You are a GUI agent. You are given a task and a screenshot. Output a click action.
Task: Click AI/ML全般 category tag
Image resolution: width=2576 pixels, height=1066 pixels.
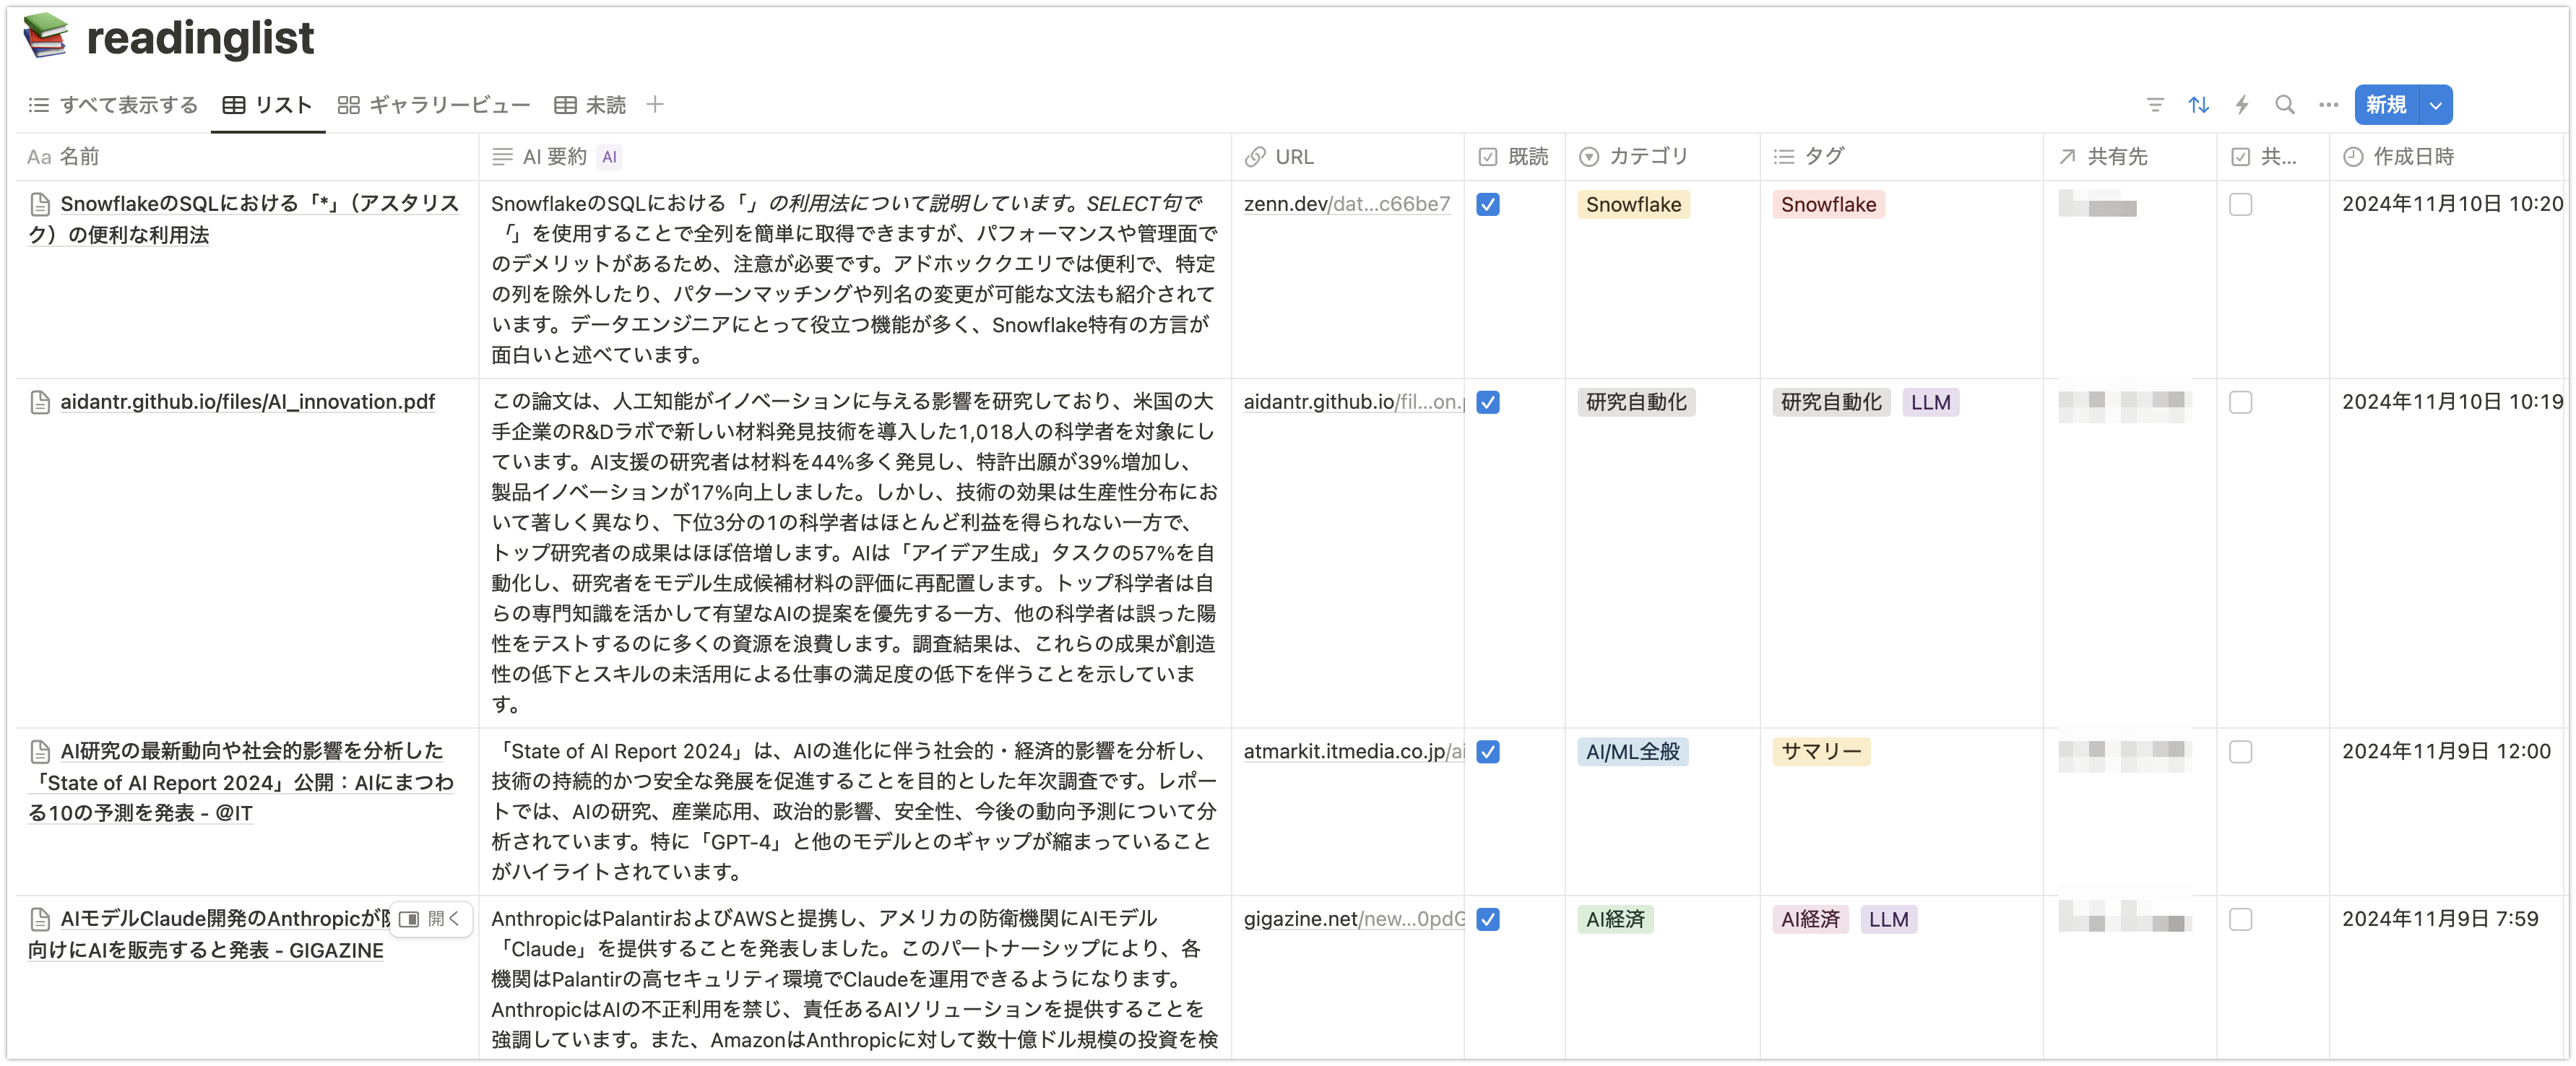[x=1632, y=752]
